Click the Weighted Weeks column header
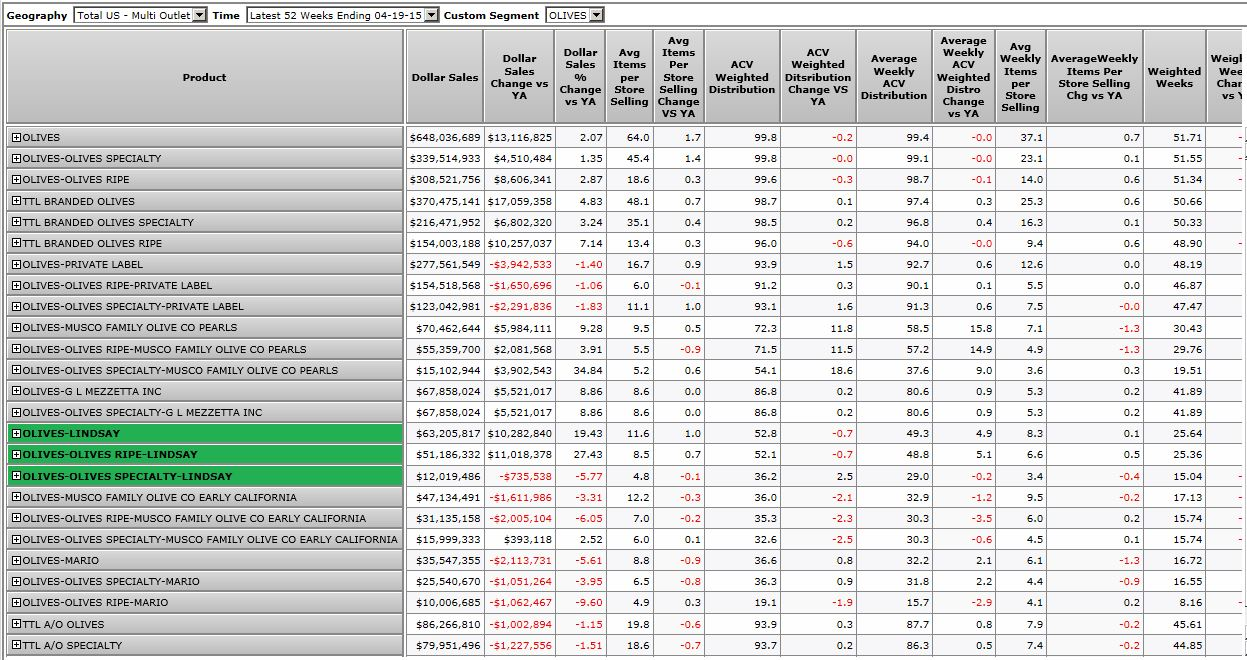The width and height of the screenshot is (1247, 660). click(1174, 77)
